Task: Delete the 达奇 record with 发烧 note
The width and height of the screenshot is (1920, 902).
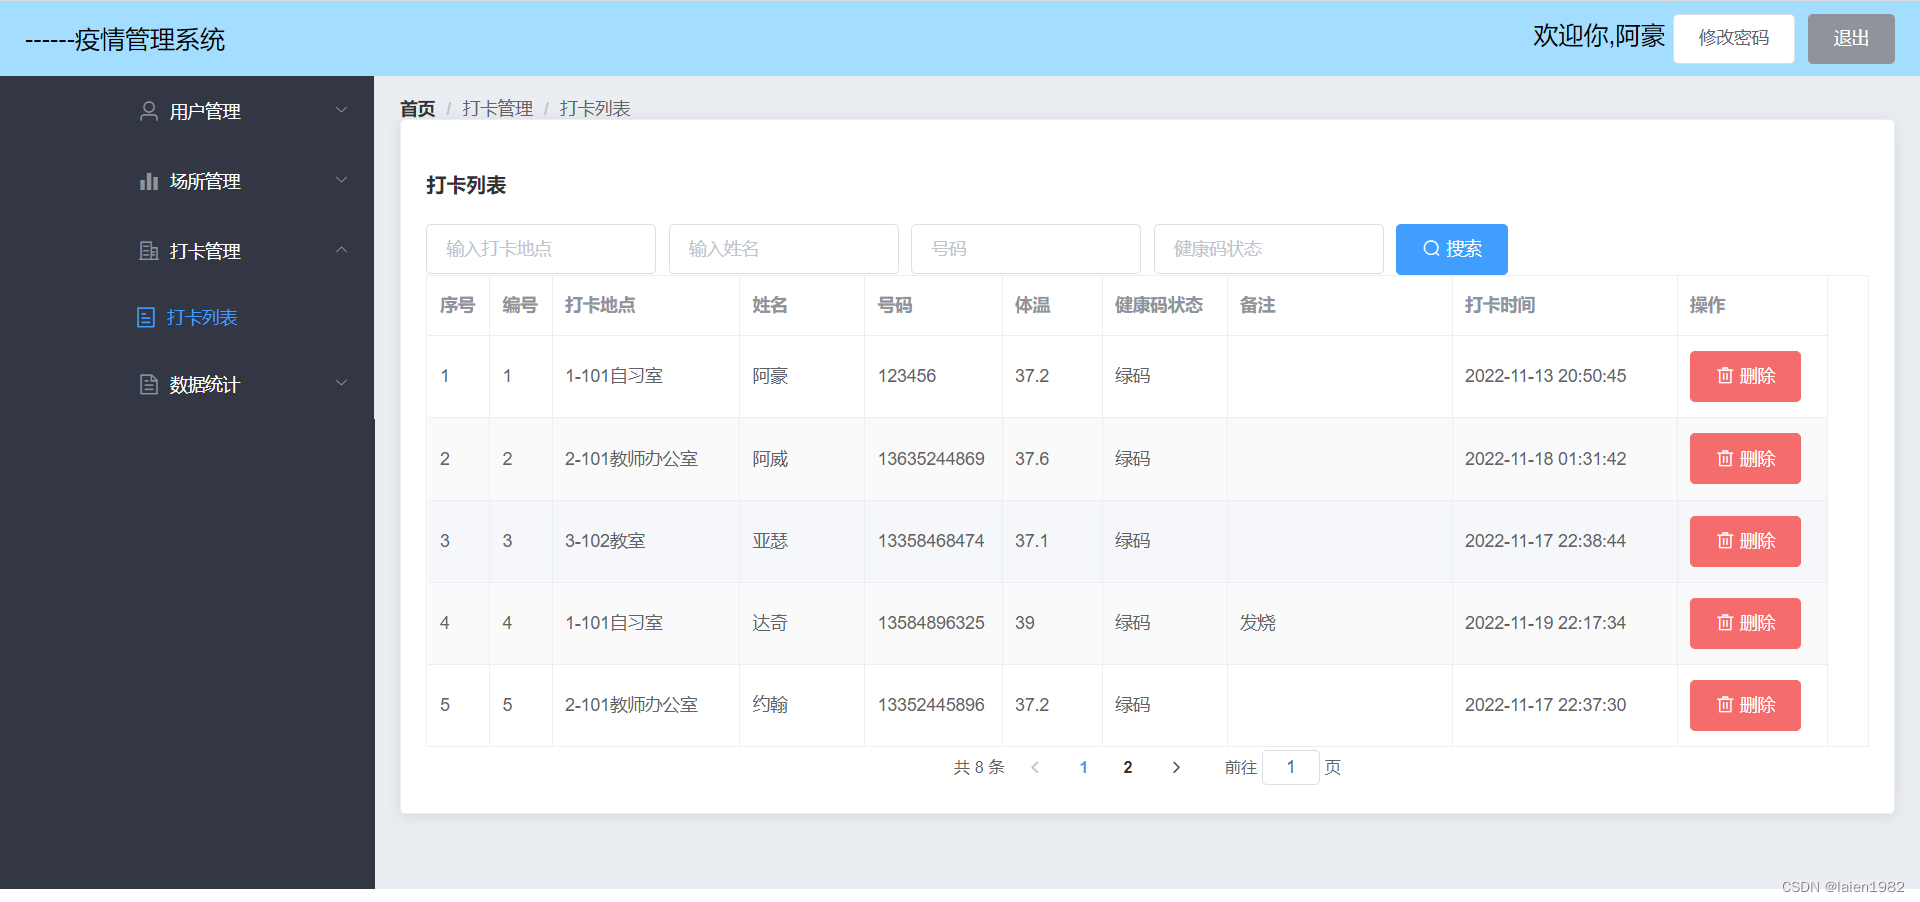Action: pos(1745,623)
